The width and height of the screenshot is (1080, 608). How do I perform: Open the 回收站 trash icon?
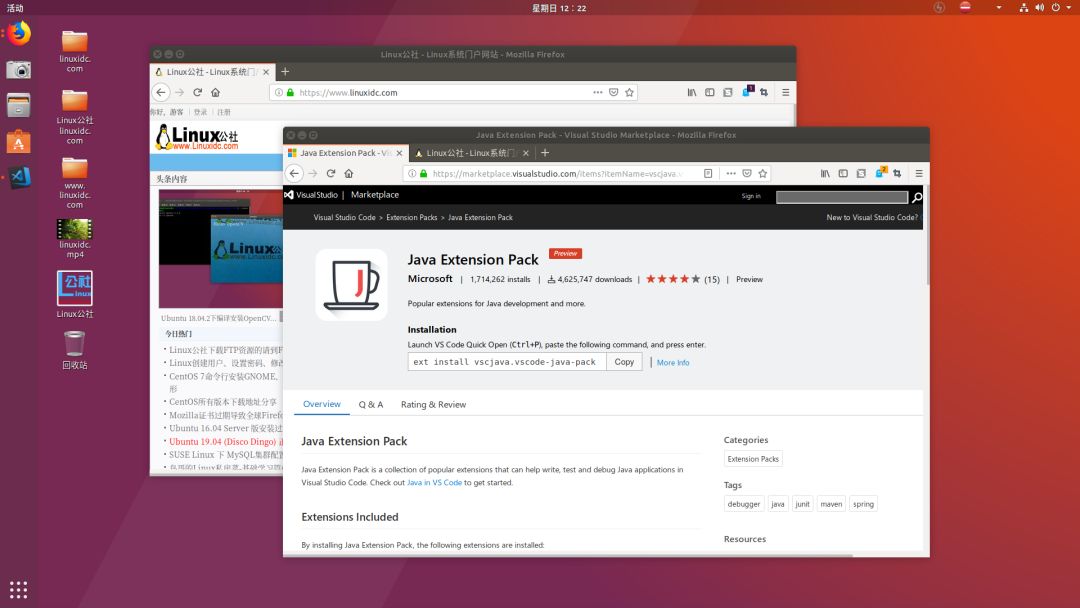[x=74, y=350]
